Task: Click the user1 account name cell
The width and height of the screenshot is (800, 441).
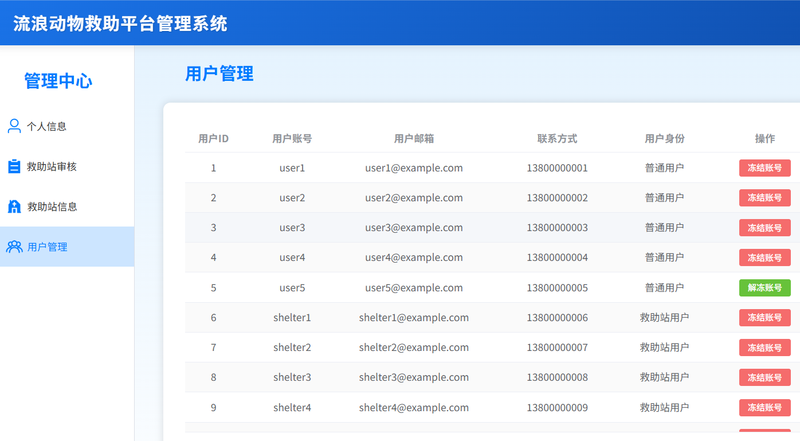Action: [292, 168]
